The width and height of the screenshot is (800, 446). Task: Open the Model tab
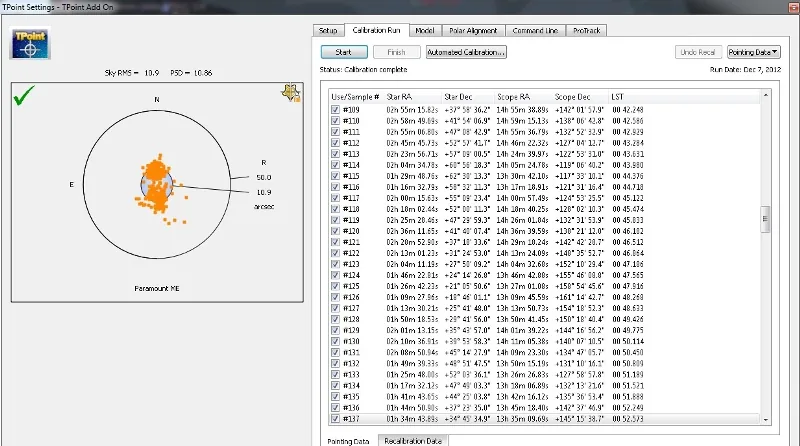(424, 31)
